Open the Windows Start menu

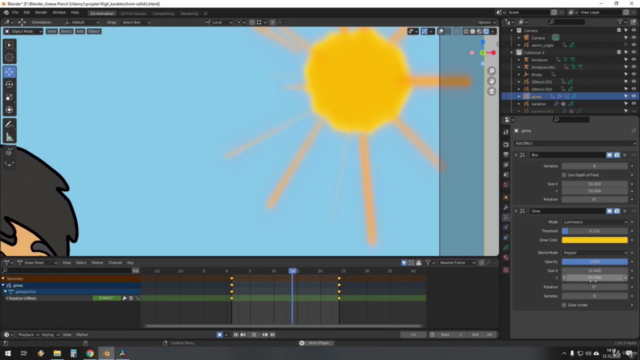pyautogui.click(x=8, y=353)
